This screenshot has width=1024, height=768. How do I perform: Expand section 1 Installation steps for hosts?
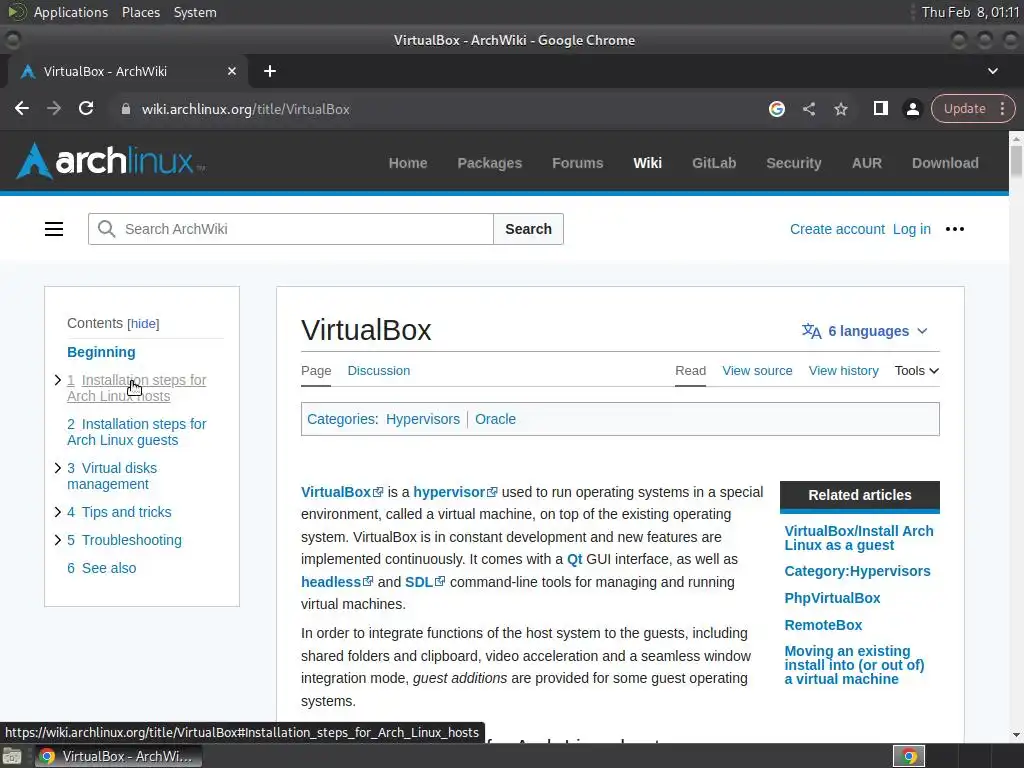point(57,380)
